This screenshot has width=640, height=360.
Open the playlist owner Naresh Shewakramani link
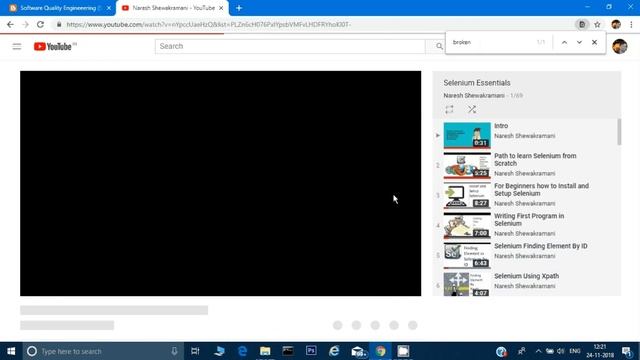(474, 96)
